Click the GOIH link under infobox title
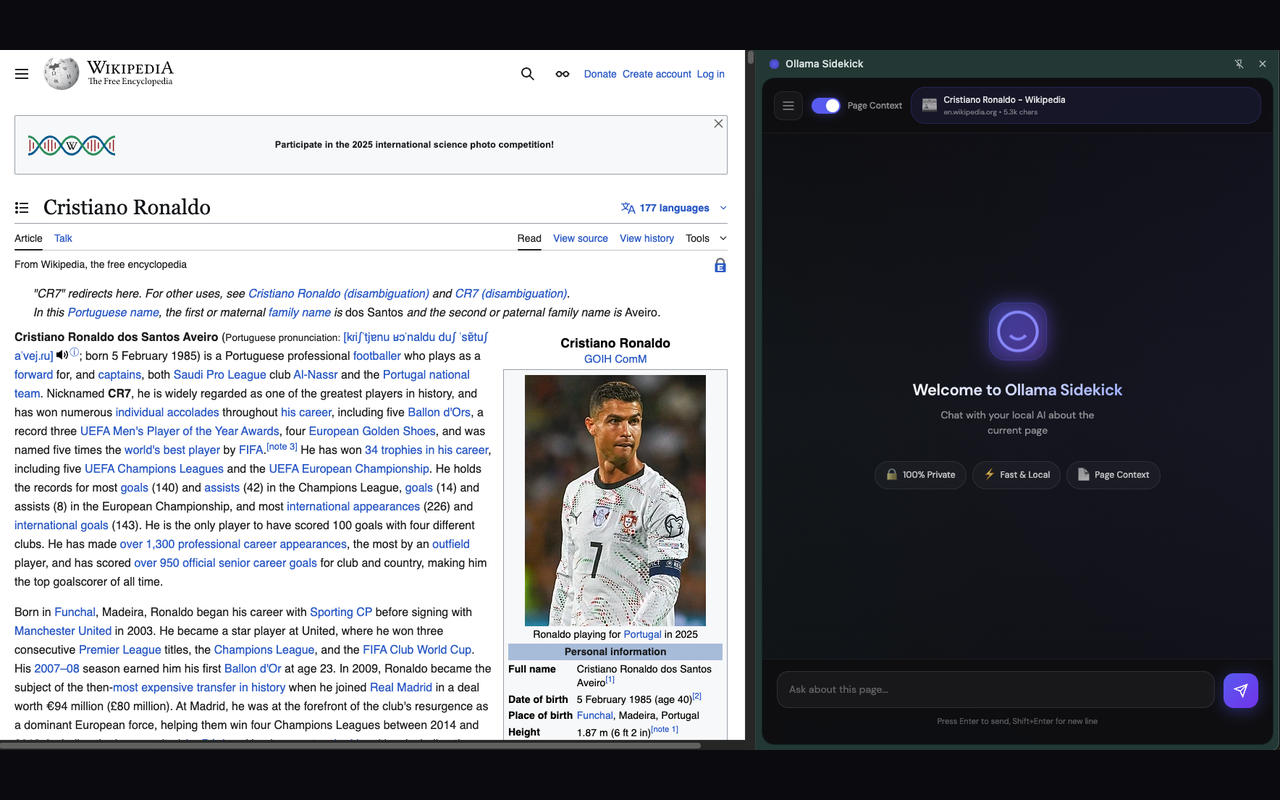Screen dimensions: 1280x800 click(x=599, y=359)
